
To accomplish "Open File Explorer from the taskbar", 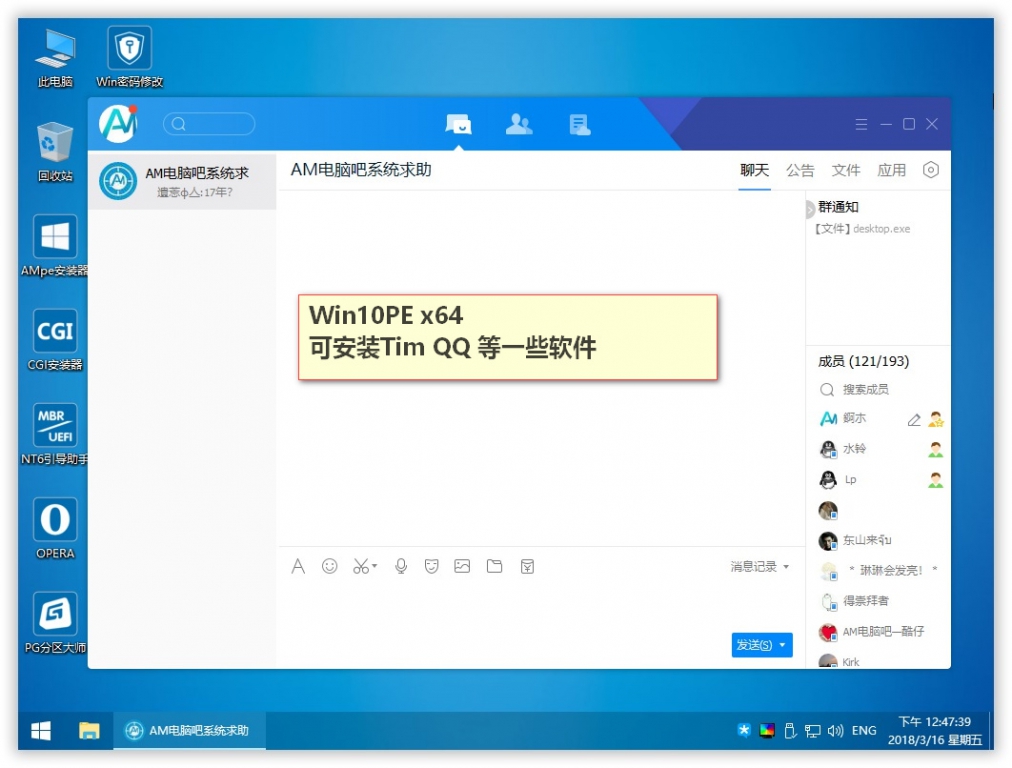I will [x=89, y=731].
